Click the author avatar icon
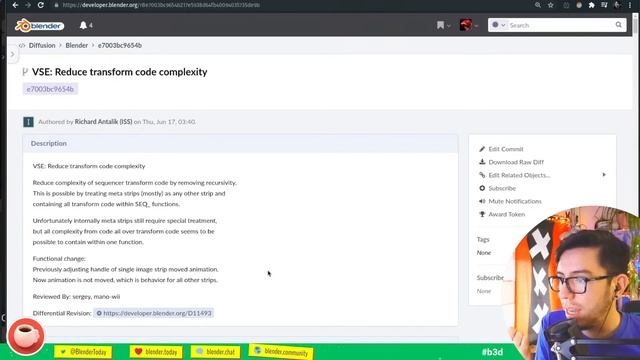640x360 pixels. pyautogui.click(x=28, y=122)
